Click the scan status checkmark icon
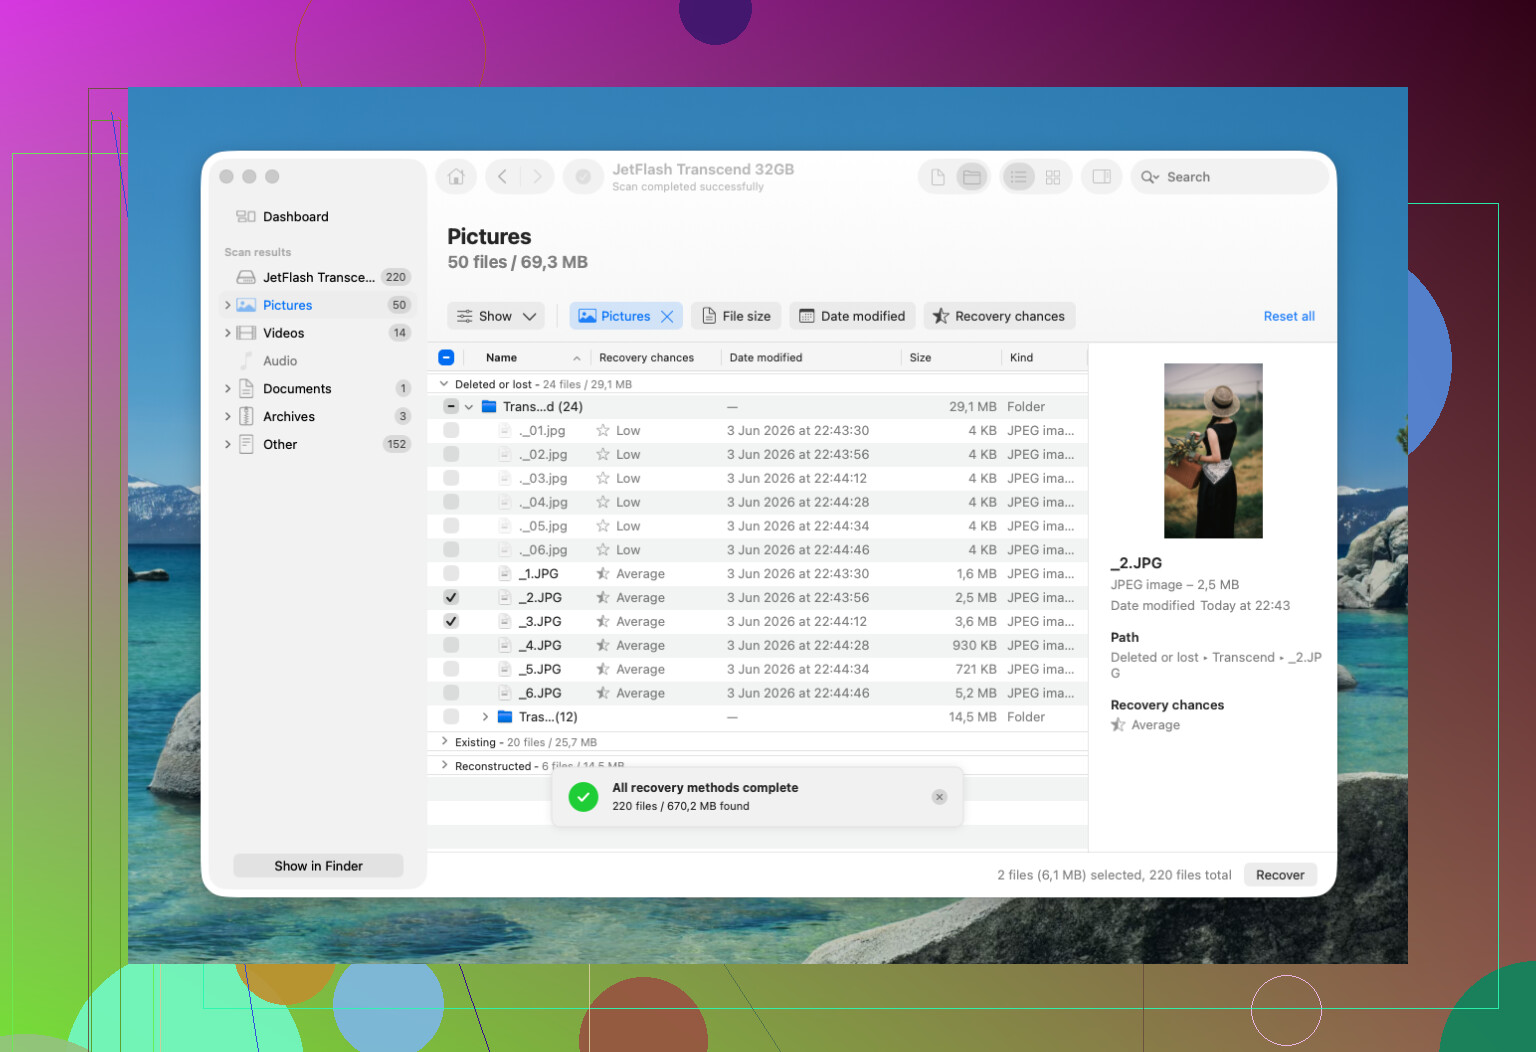Image resolution: width=1536 pixels, height=1052 pixels. 583,177
